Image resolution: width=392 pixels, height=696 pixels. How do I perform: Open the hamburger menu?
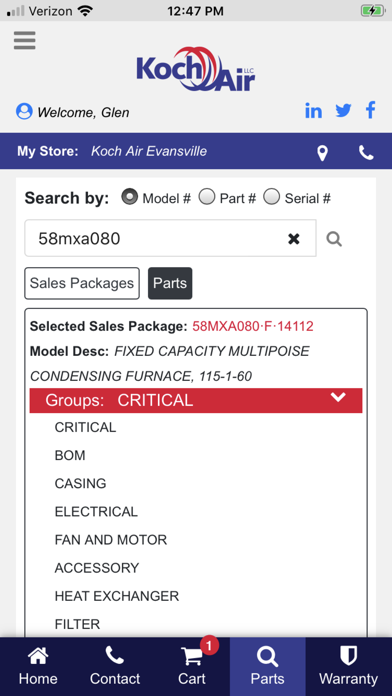(24, 40)
